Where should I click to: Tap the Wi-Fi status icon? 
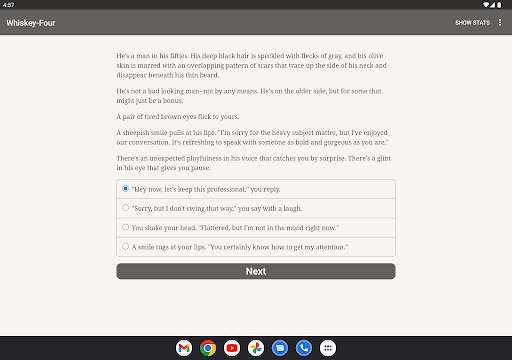tap(486, 5)
